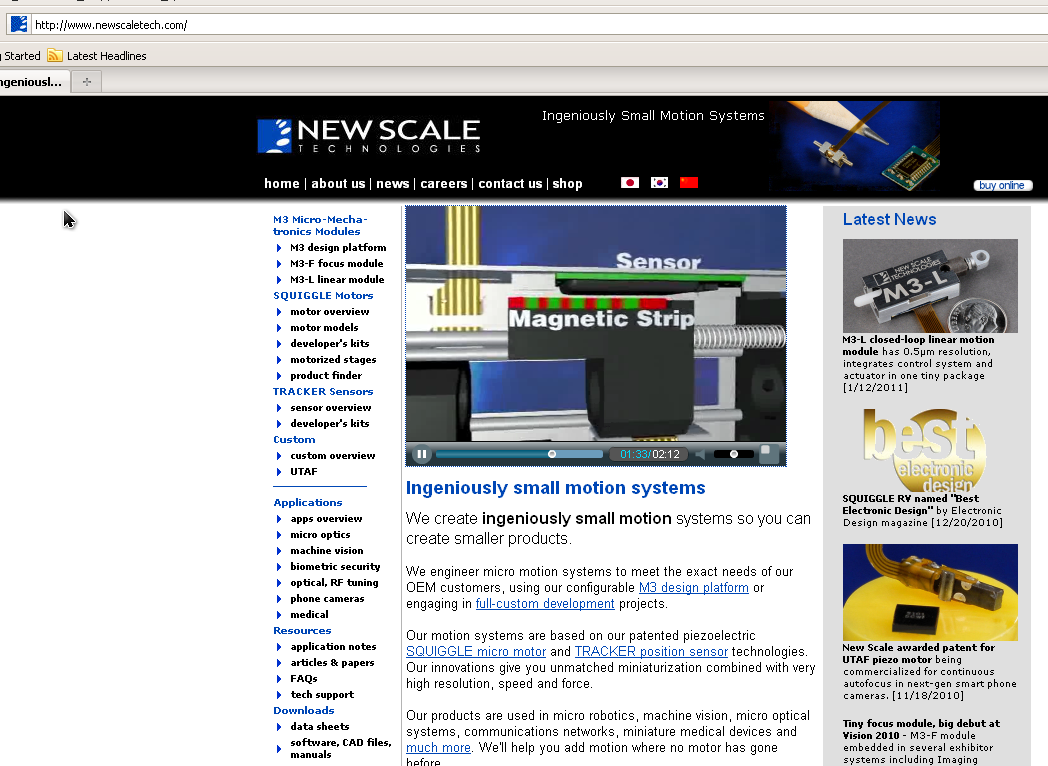
Task: Click the arrow beside tech support
Action: pos(279,695)
